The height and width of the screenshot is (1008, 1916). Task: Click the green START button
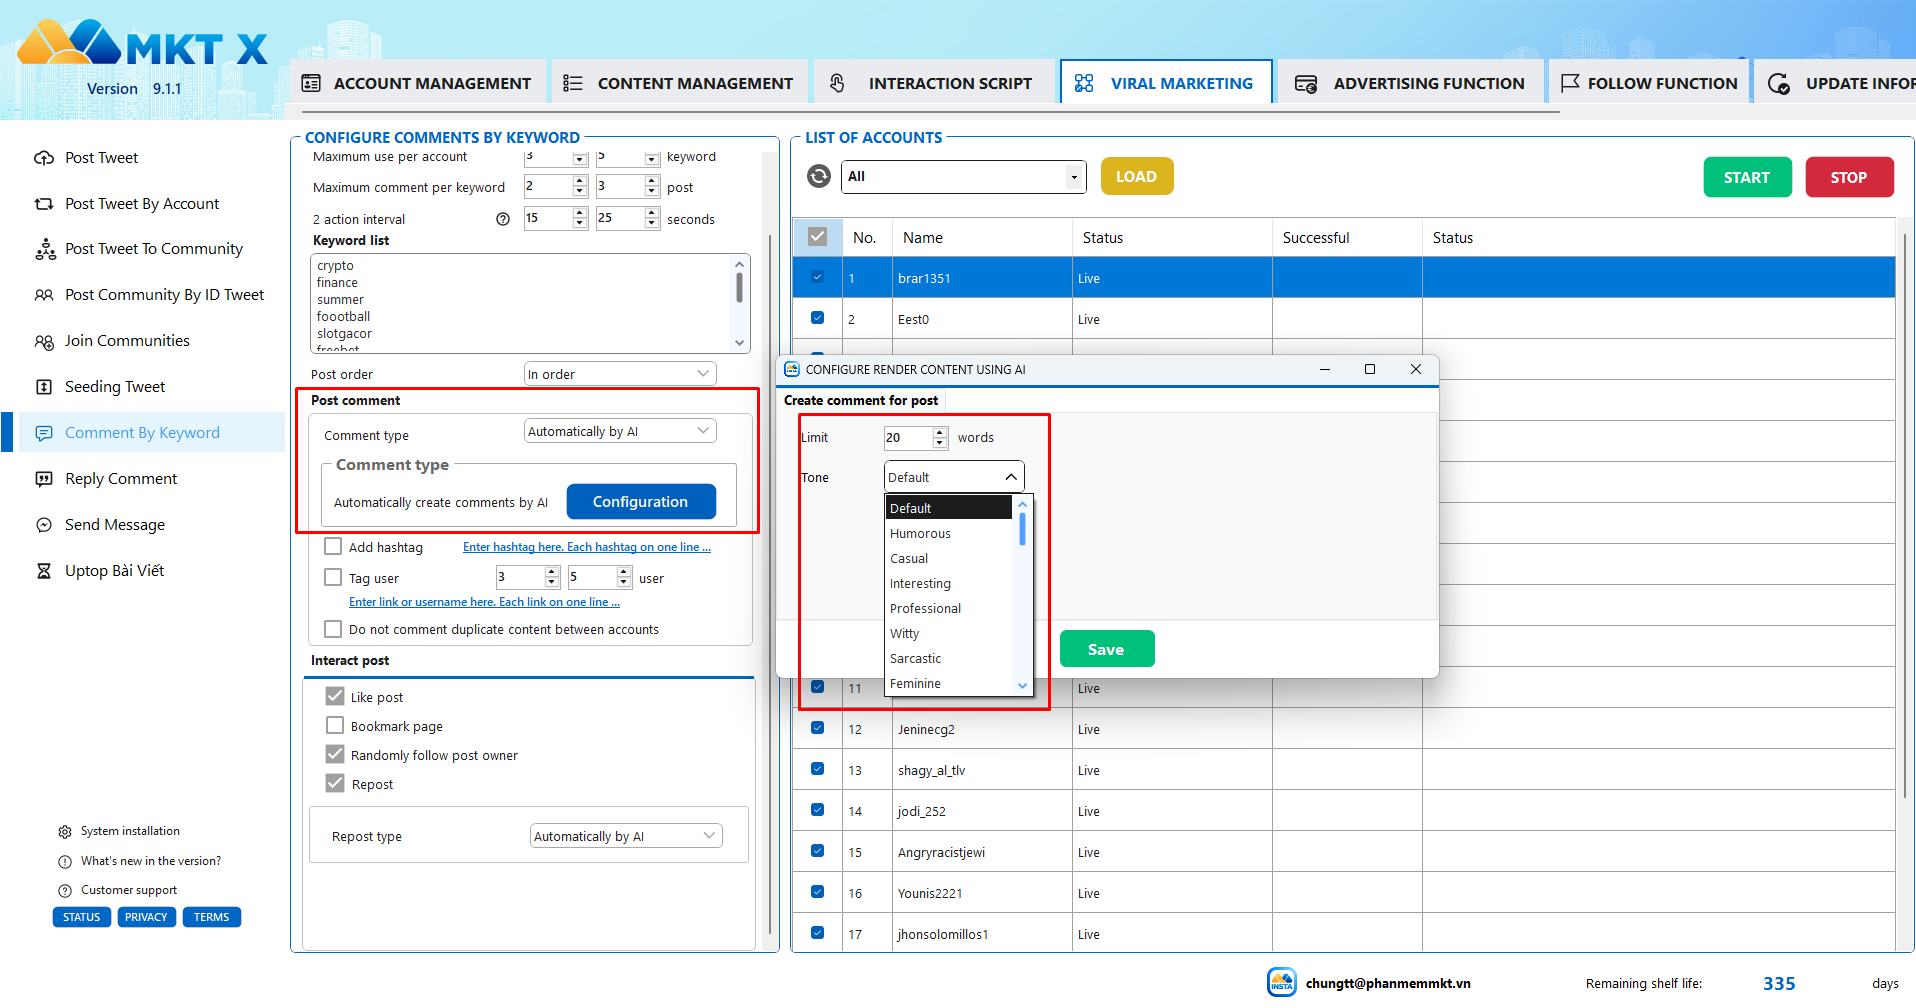coord(1747,177)
